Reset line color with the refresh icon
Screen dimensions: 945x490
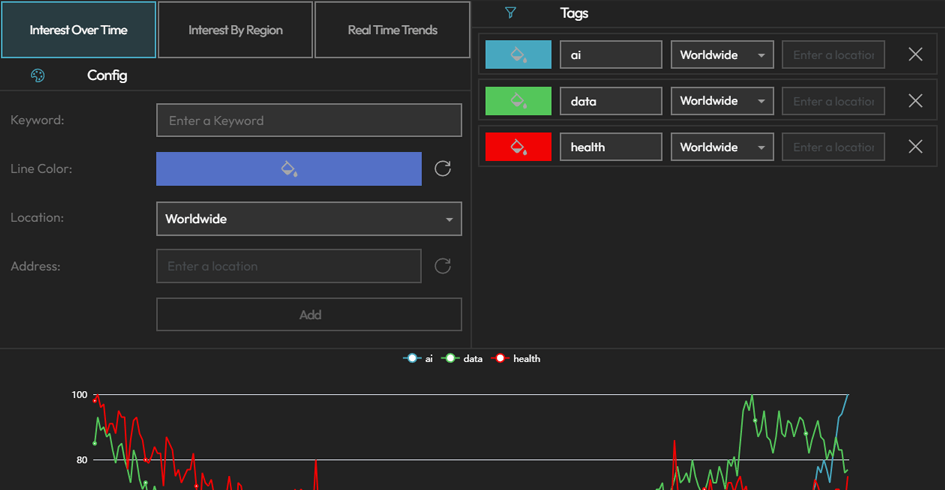tap(443, 169)
